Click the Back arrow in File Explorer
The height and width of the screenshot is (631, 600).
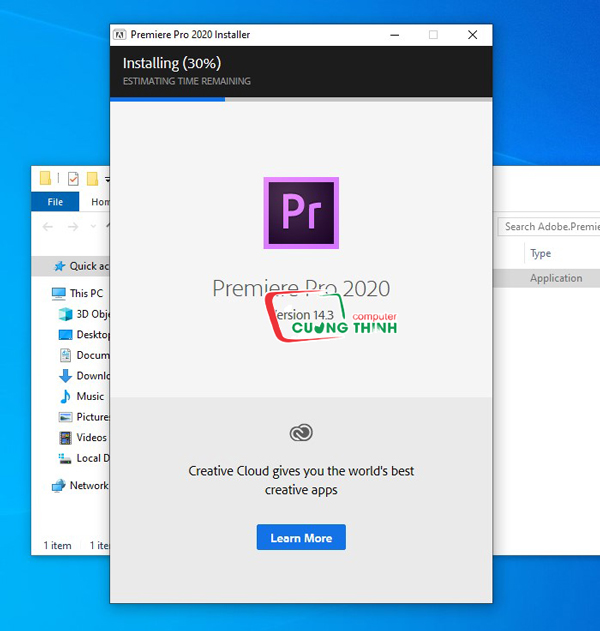[x=48, y=227]
